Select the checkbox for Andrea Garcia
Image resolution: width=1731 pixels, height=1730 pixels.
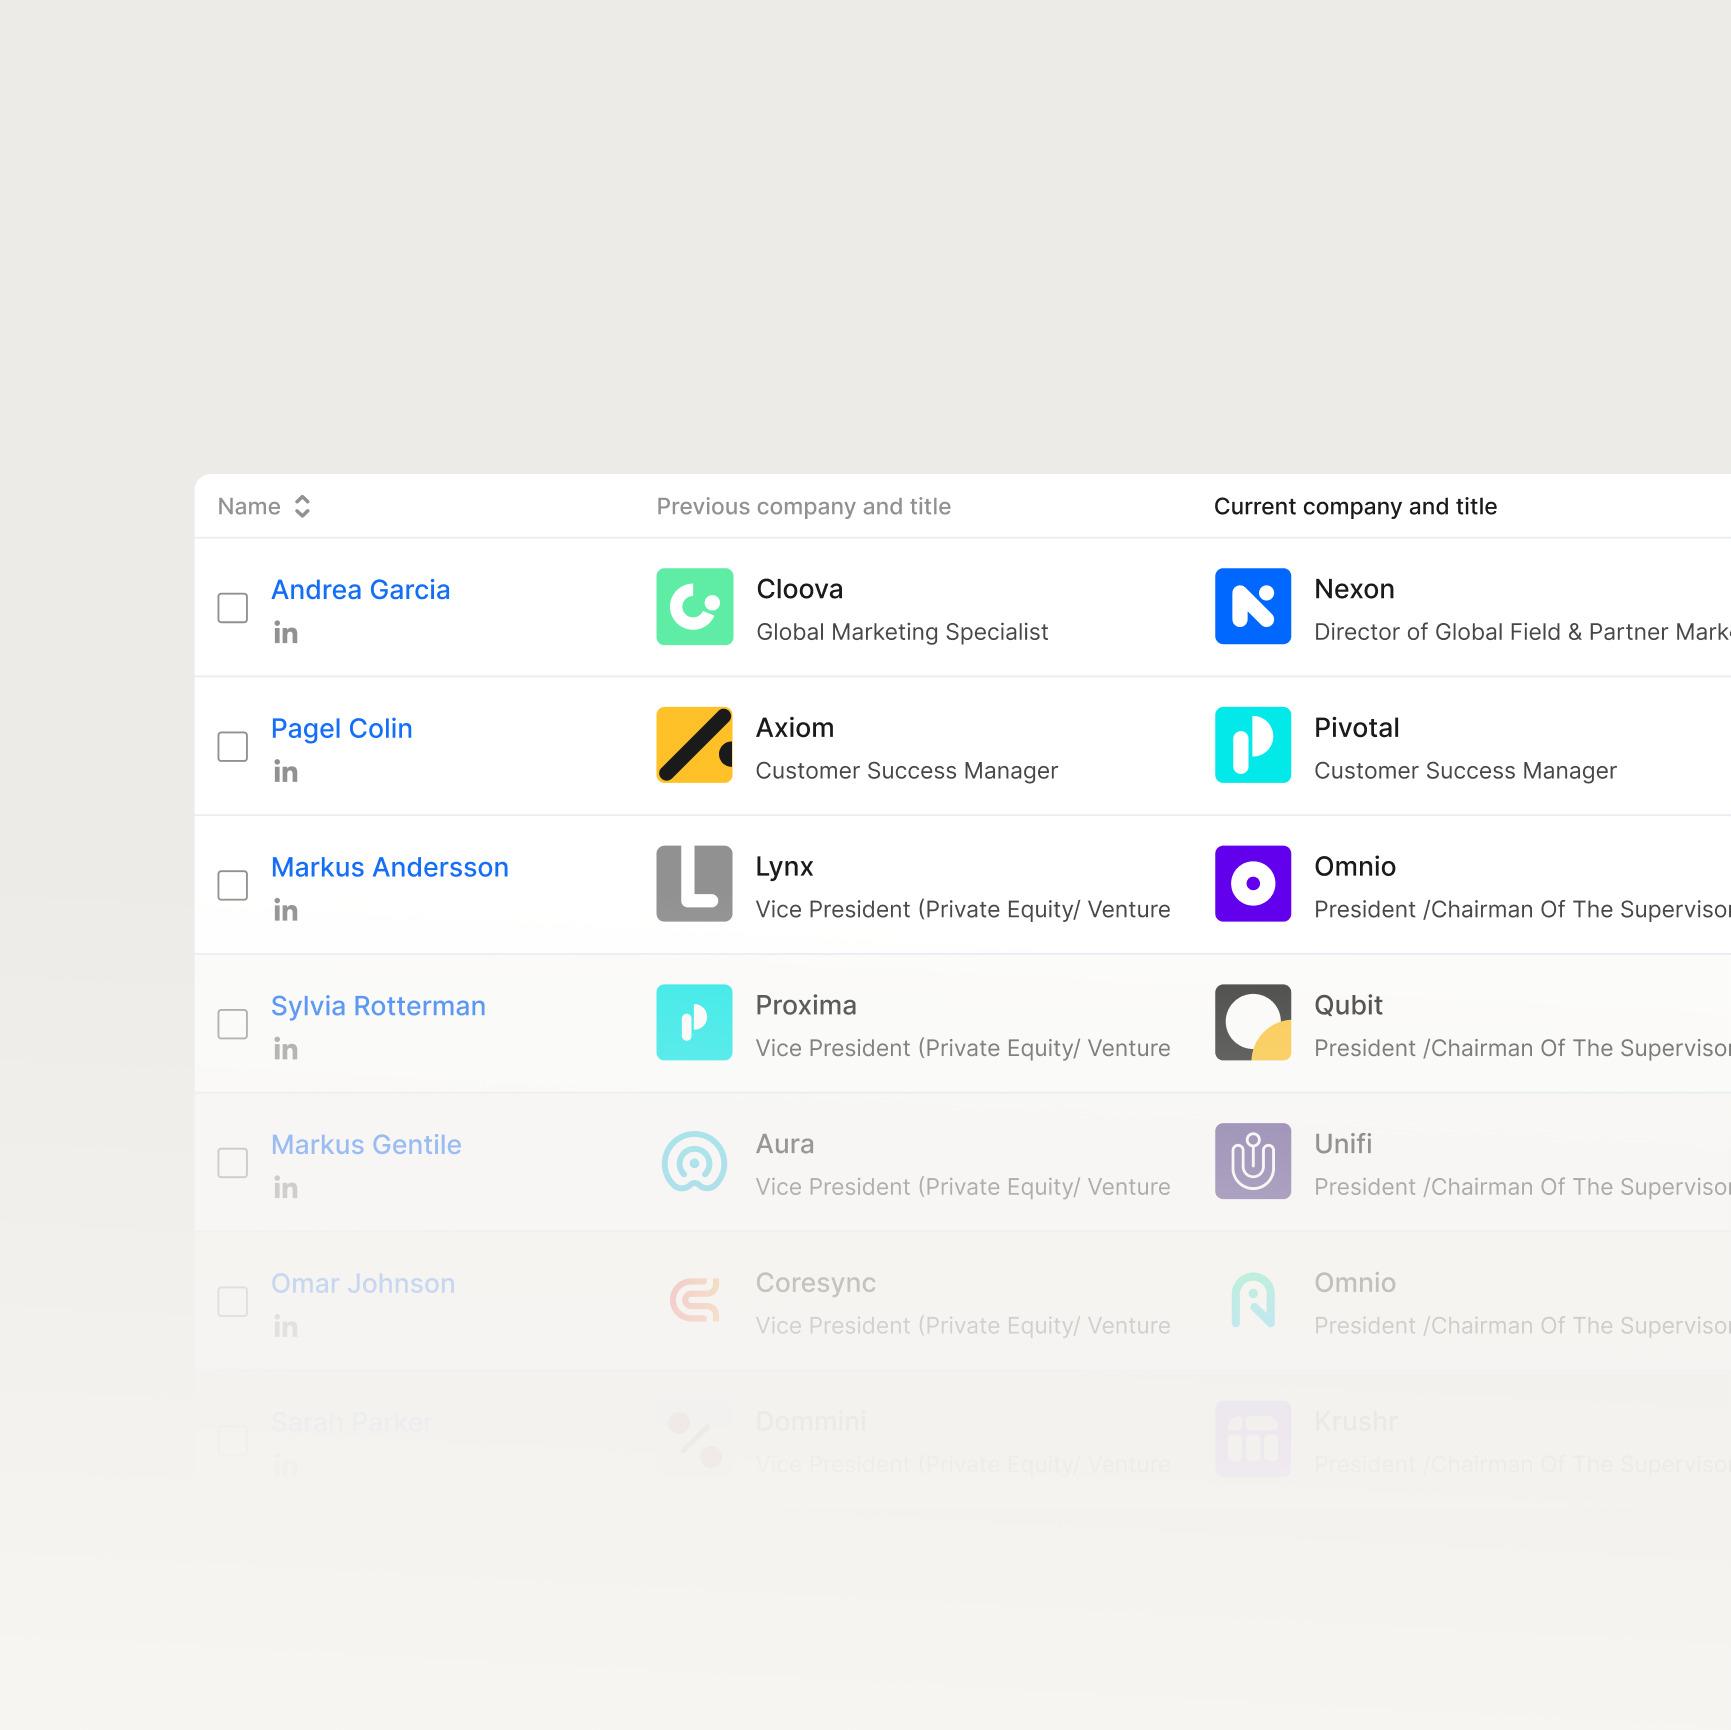[233, 608]
